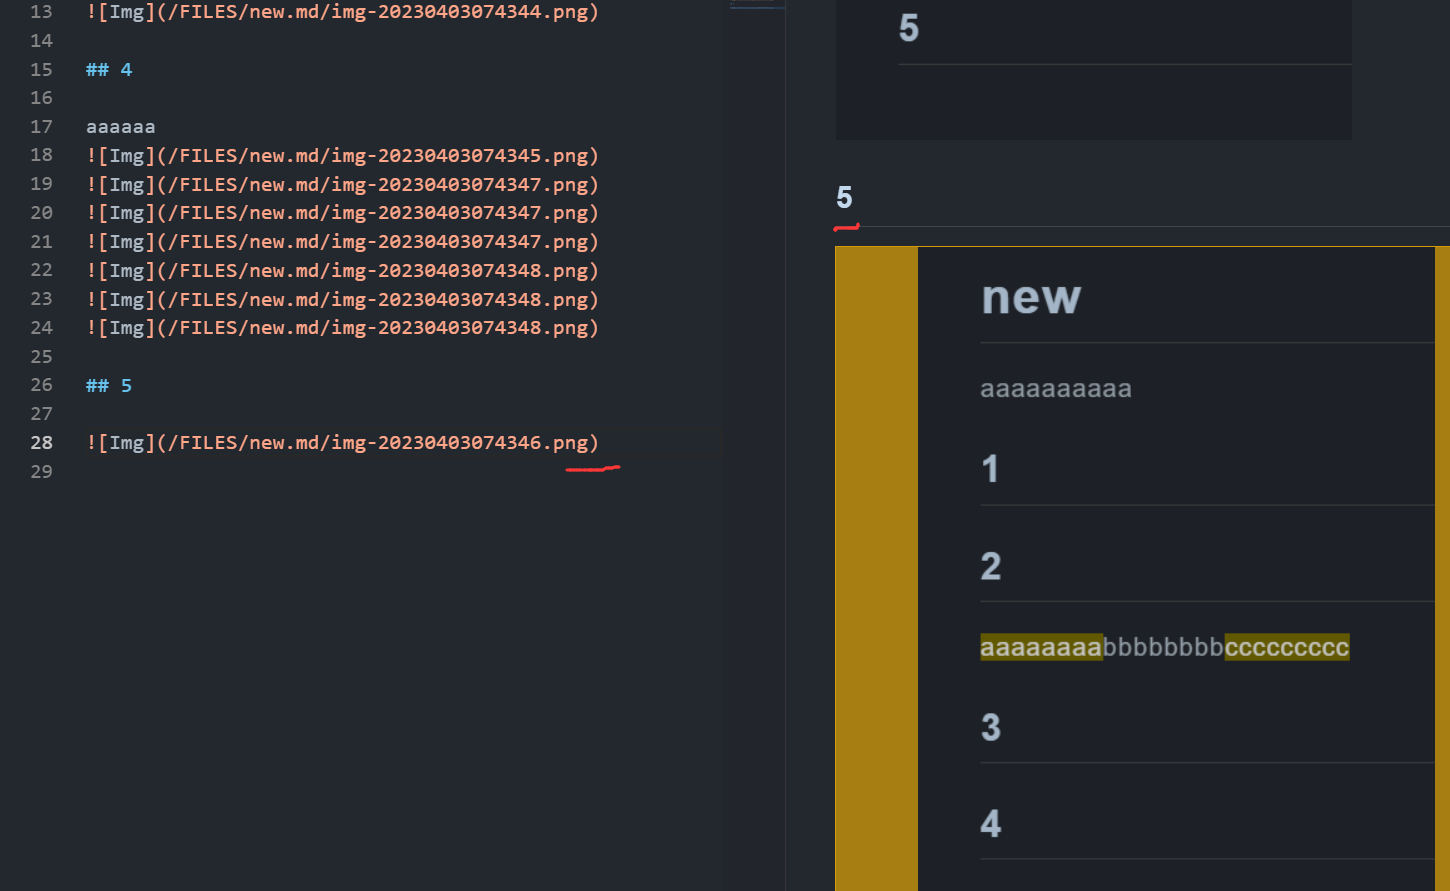Click the image link on line 13
Image resolution: width=1450 pixels, height=891 pixels.
point(340,12)
